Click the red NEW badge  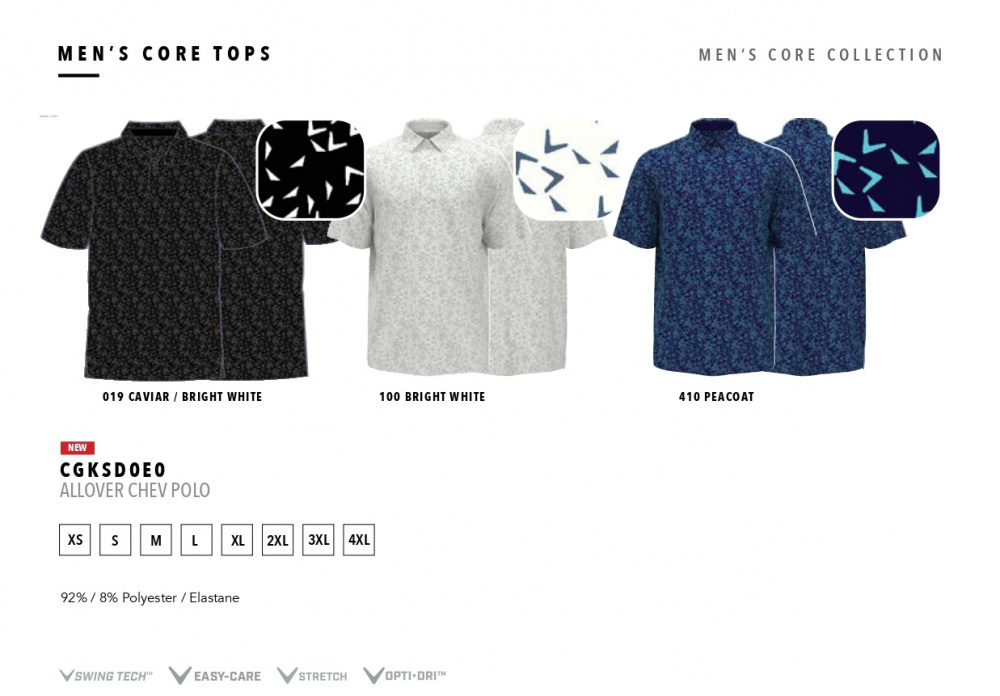point(77,448)
